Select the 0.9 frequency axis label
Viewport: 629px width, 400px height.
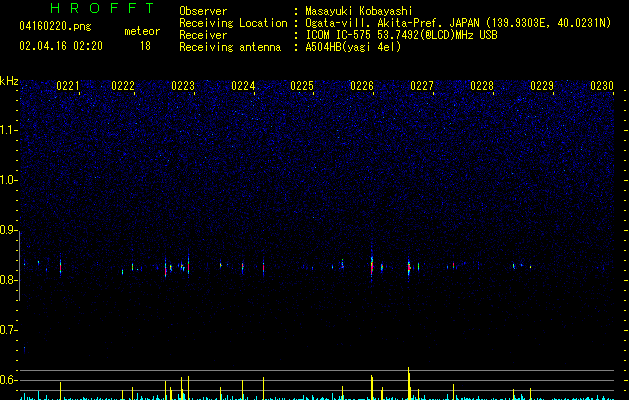[x=8, y=230]
